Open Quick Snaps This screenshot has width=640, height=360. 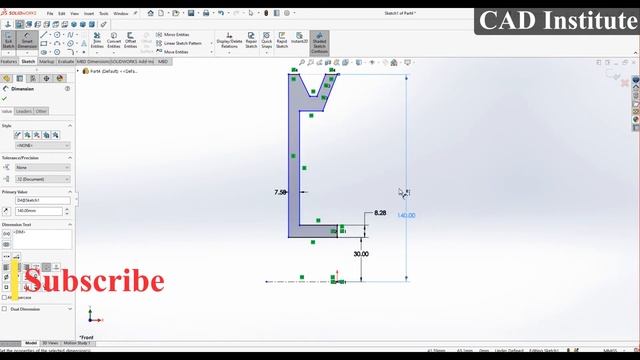[267, 40]
